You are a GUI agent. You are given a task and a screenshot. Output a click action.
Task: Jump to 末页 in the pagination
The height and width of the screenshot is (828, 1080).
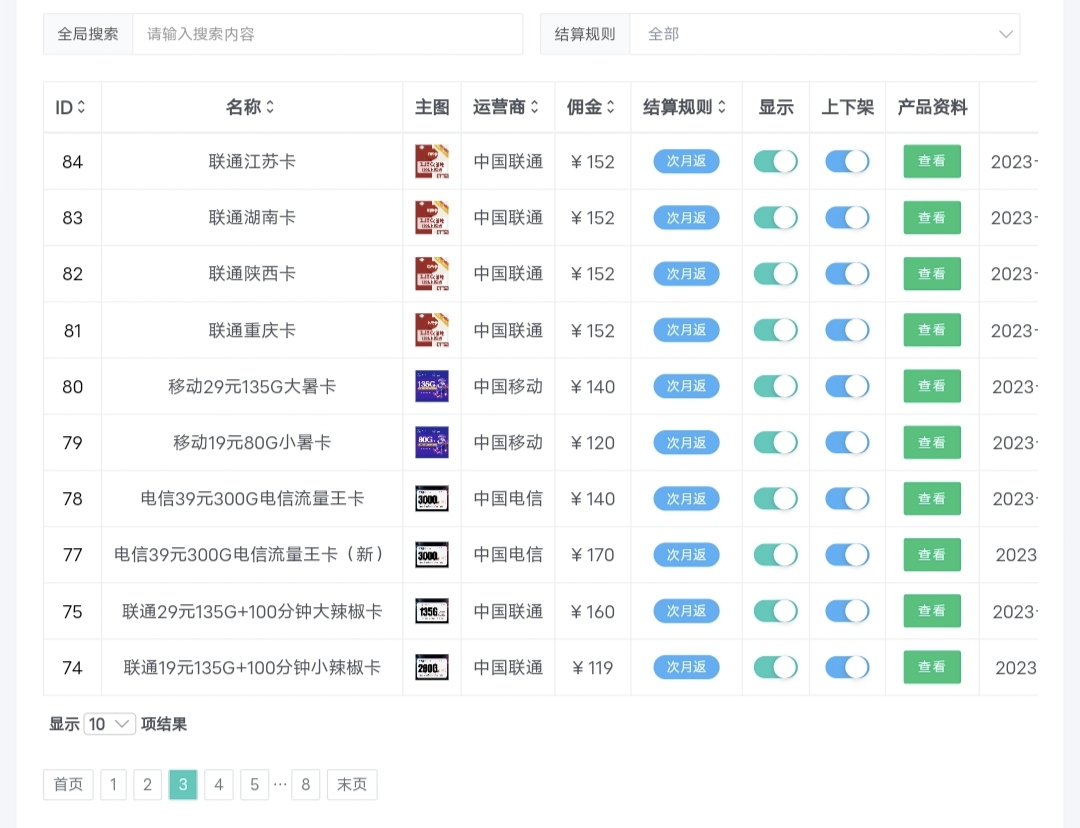point(352,785)
